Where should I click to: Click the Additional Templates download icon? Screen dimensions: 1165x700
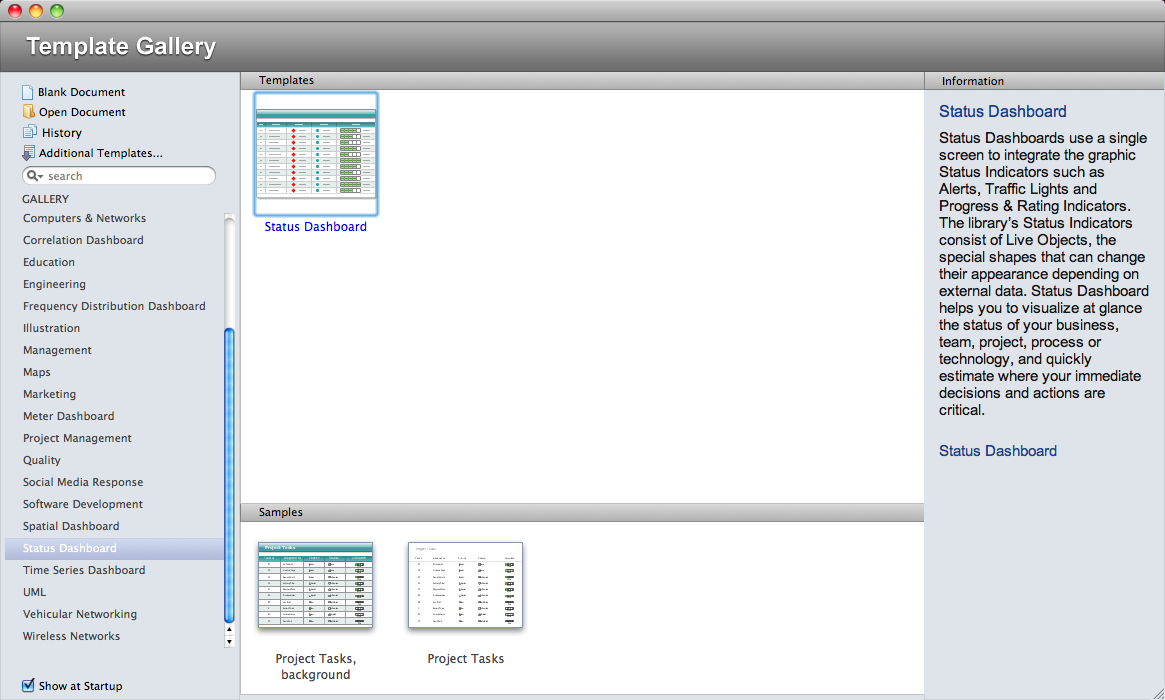click(x=28, y=153)
